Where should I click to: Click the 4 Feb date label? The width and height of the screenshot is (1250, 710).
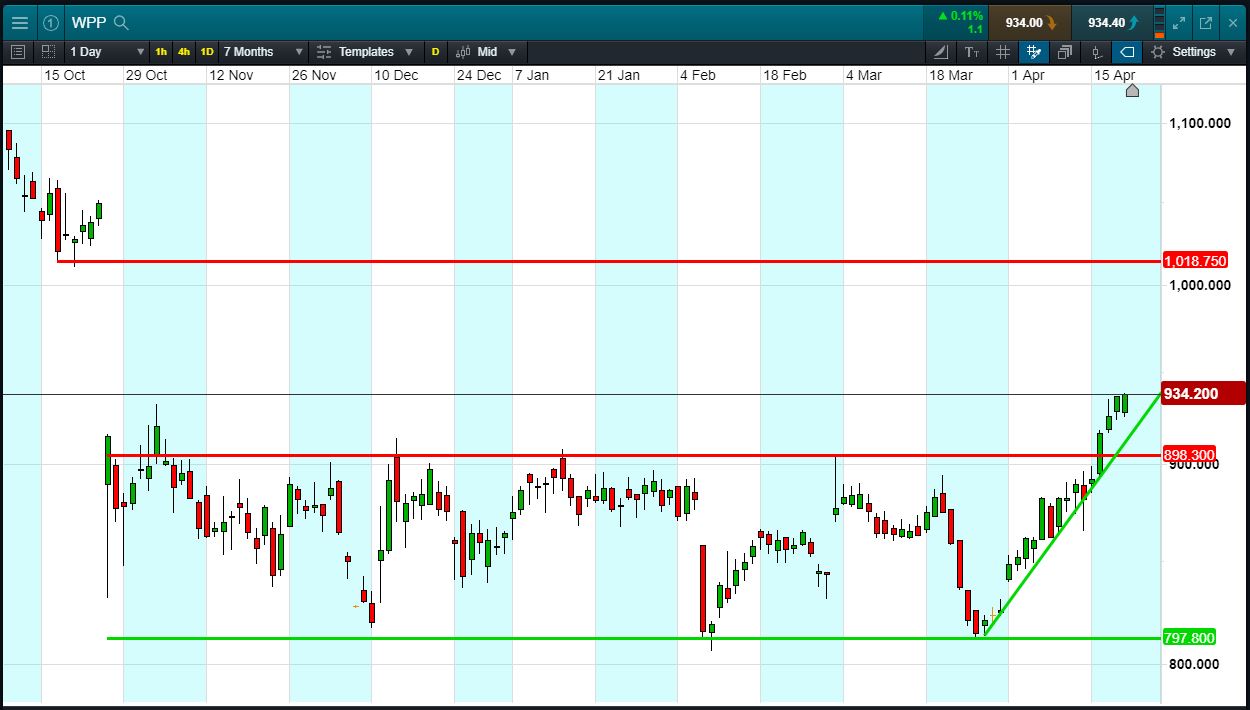point(698,75)
